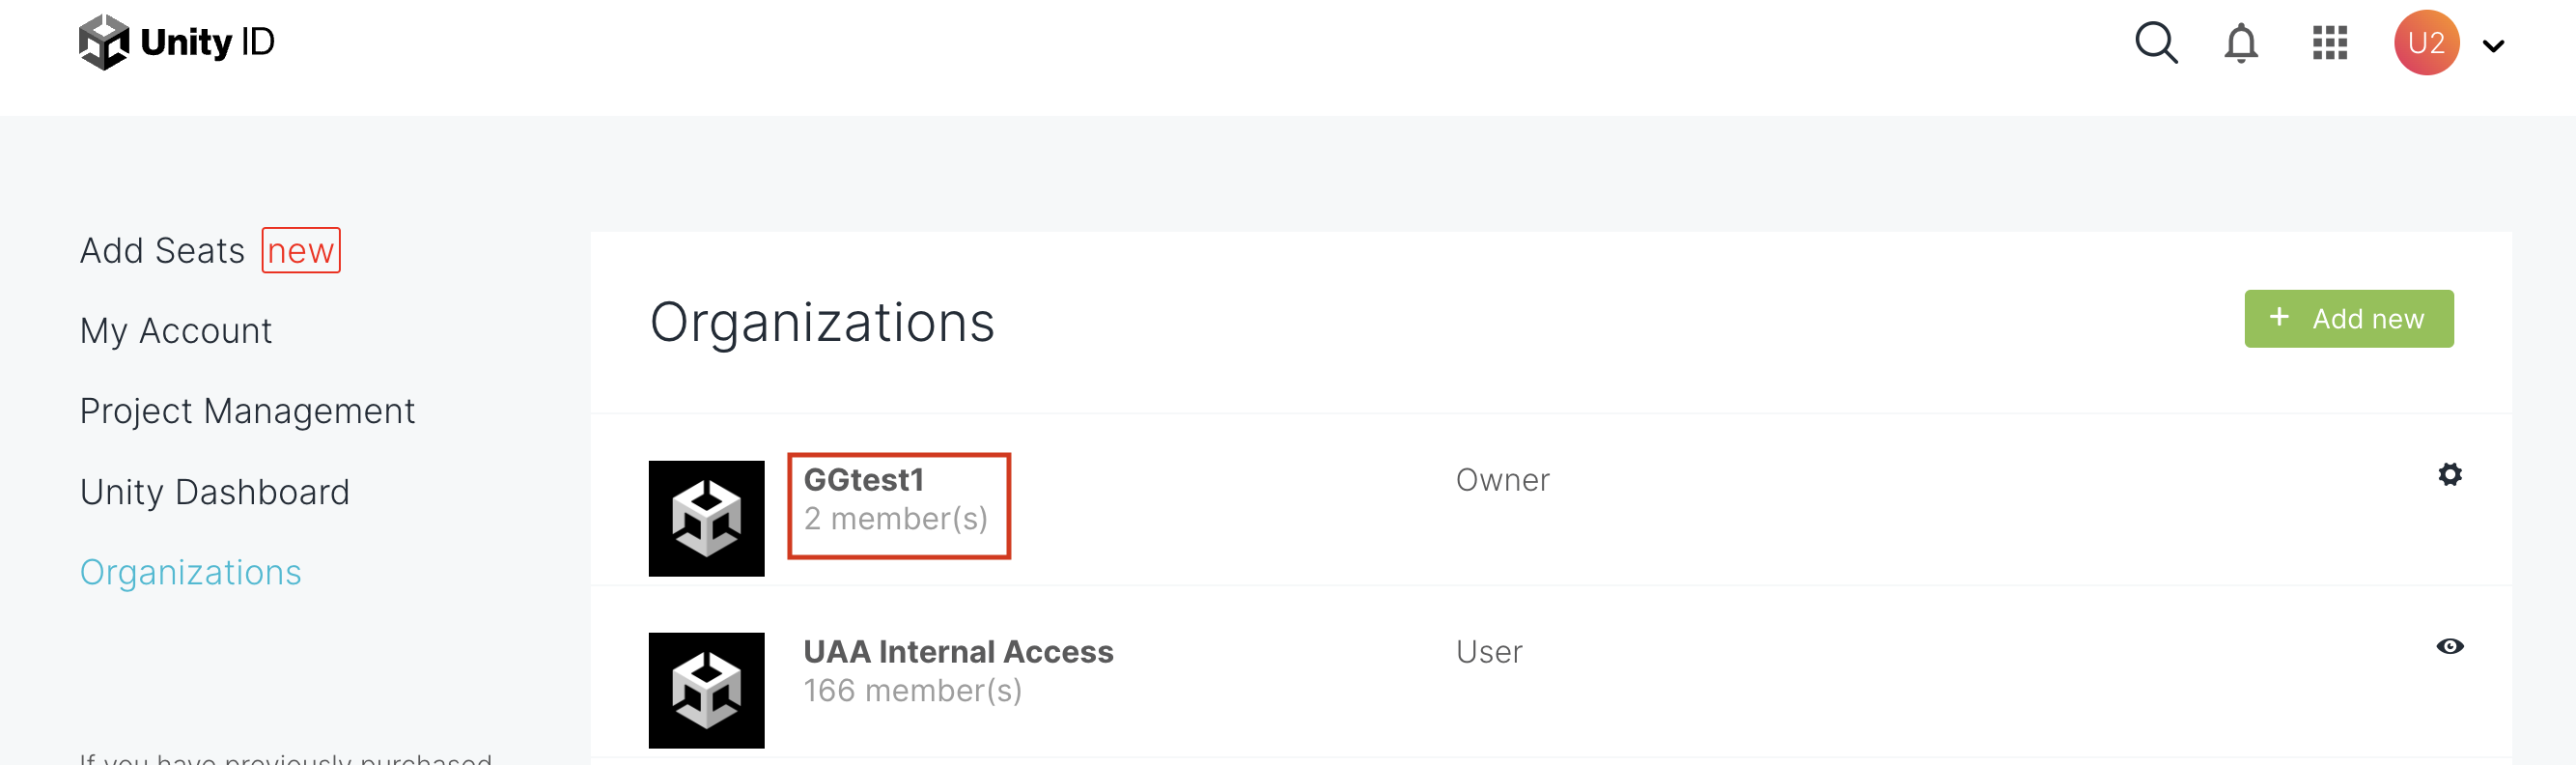This screenshot has height=765, width=2576.
Task: Open Unity Dashboard from the sidebar
Action: click(x=214, y=491)
